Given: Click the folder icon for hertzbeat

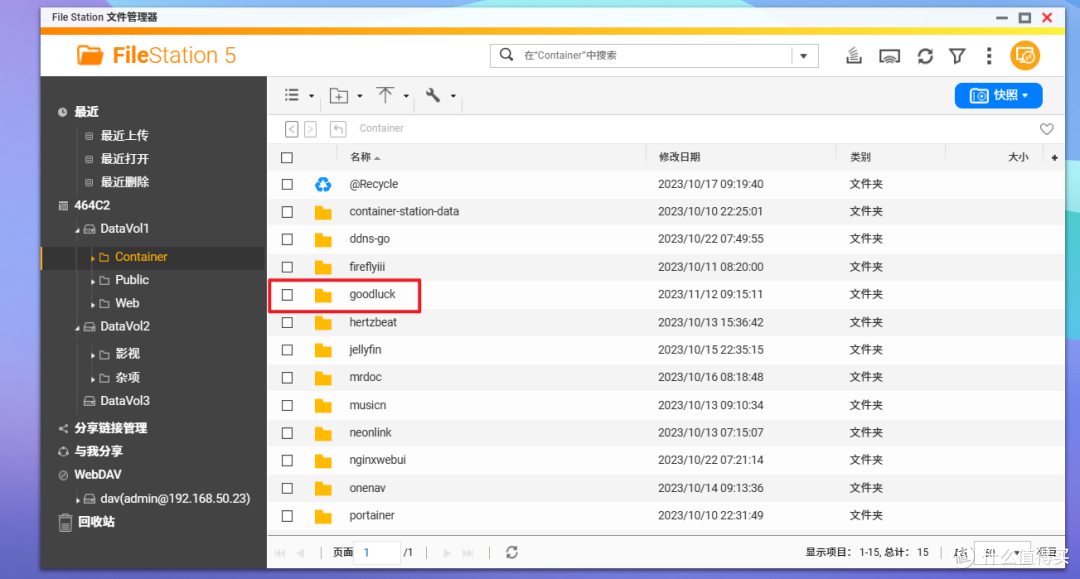Looking at the screenshot, I should click(323, 322).
